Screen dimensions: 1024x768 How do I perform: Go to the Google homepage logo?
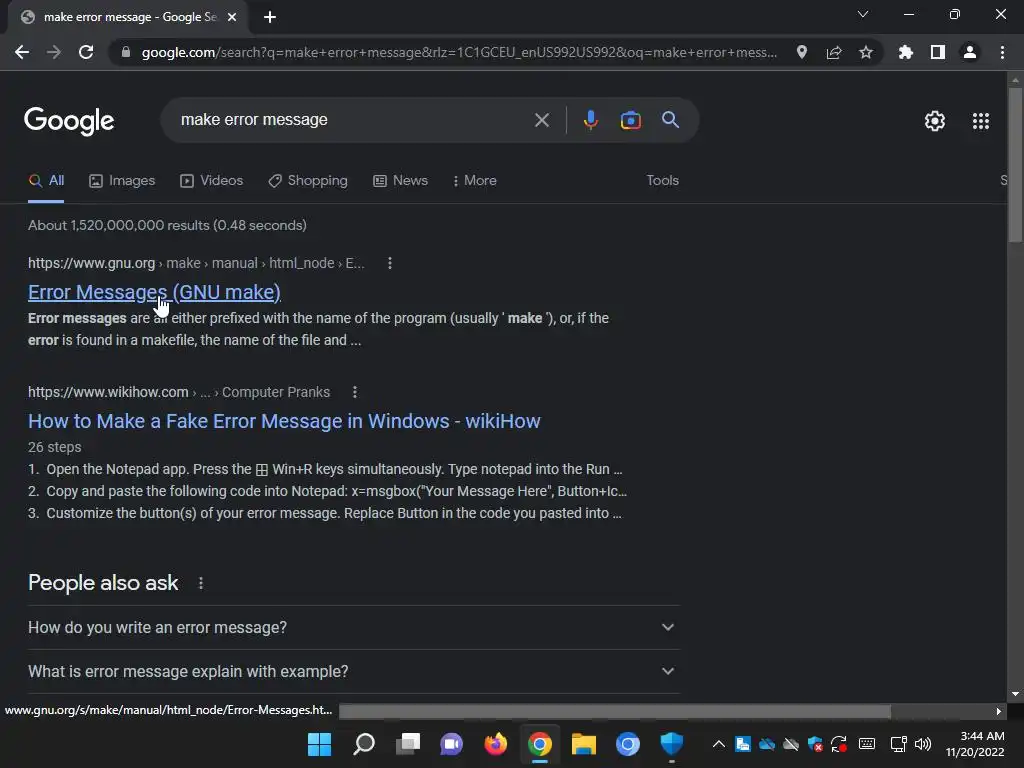coord(69,121)
